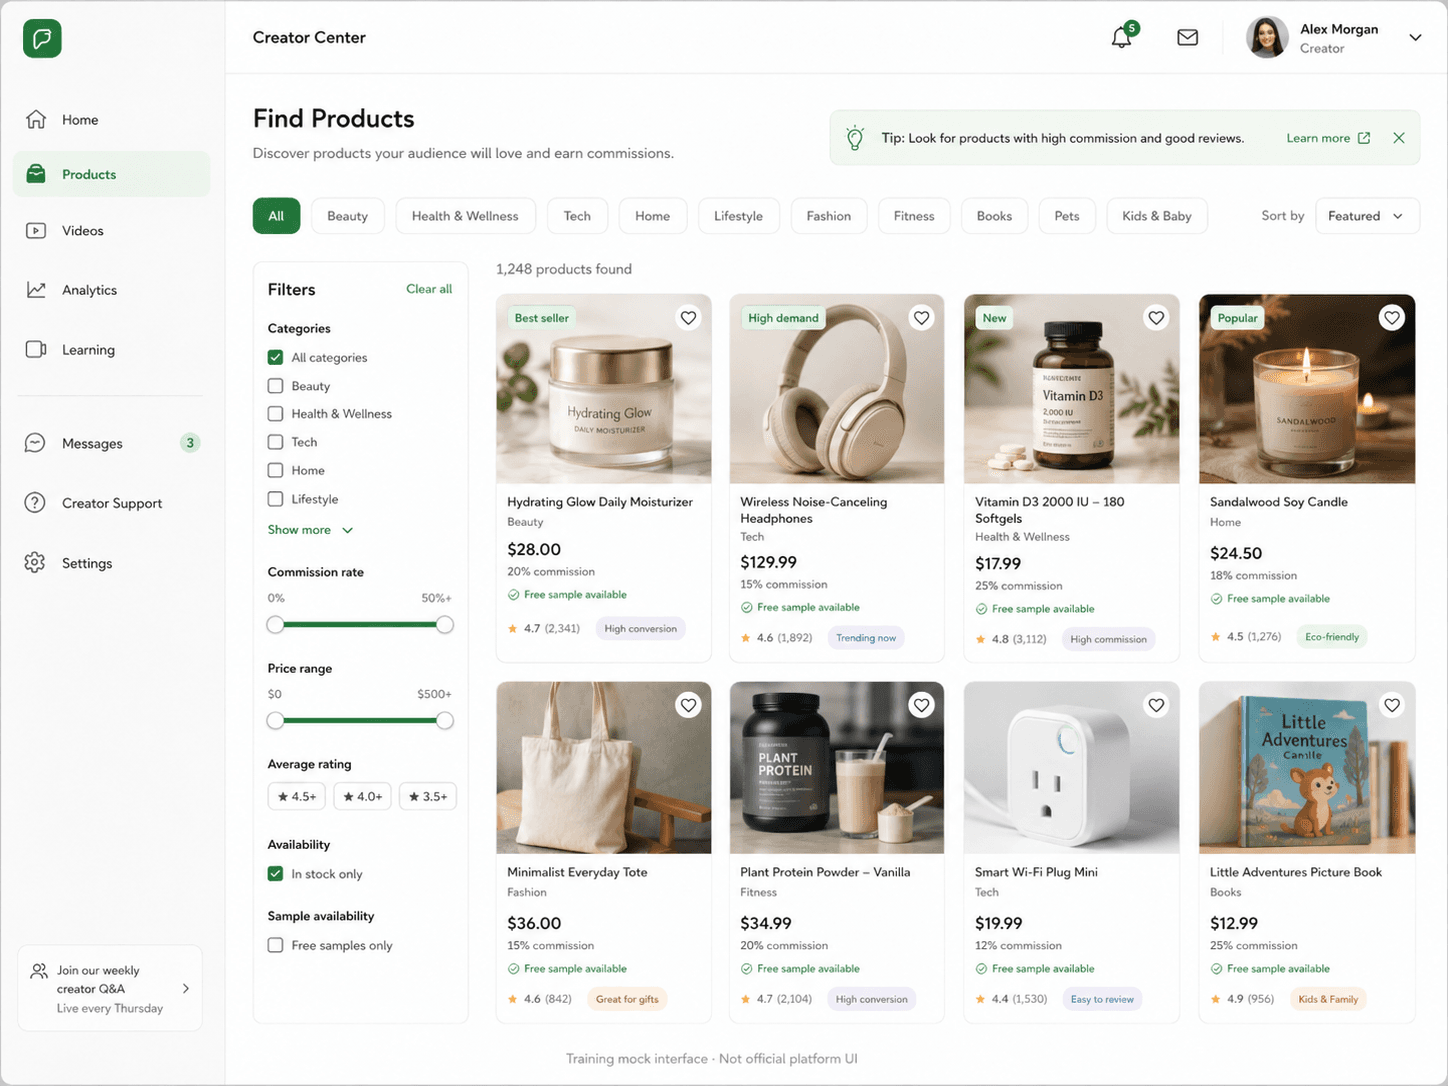1448x1086 pixels.
Task: Click Alex Morgan profile avatar
Action: [1267, 38]
